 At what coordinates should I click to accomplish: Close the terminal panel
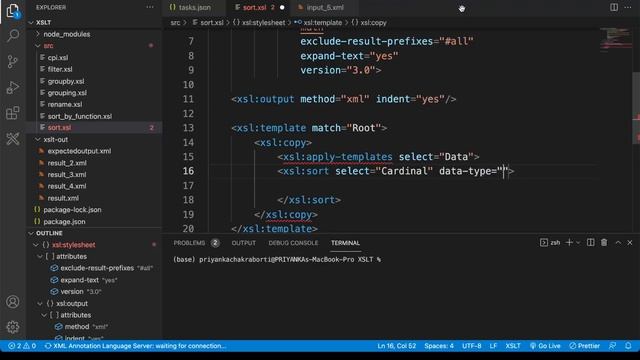coord(630,242)
